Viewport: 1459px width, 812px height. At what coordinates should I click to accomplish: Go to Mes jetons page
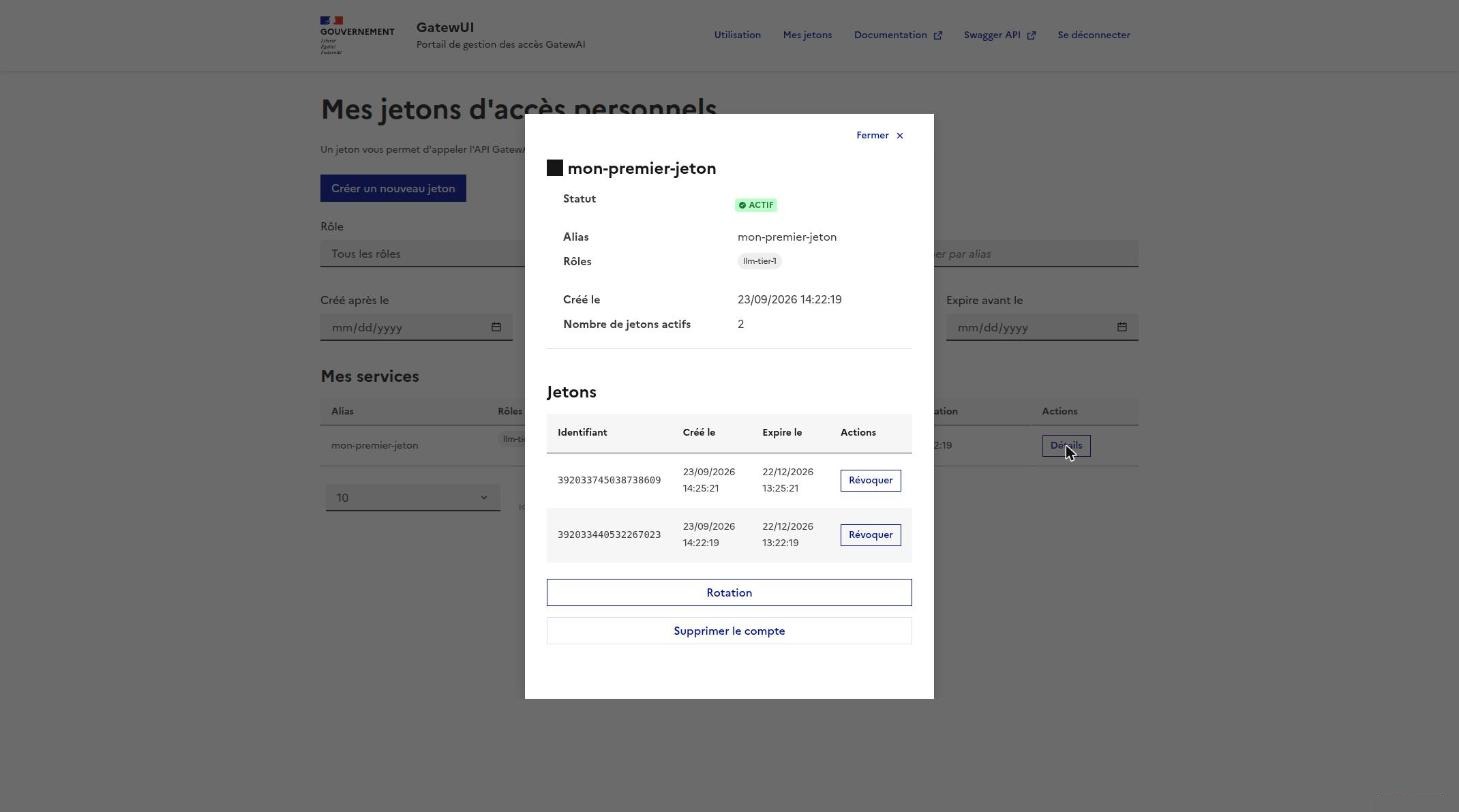coord(807,35)
